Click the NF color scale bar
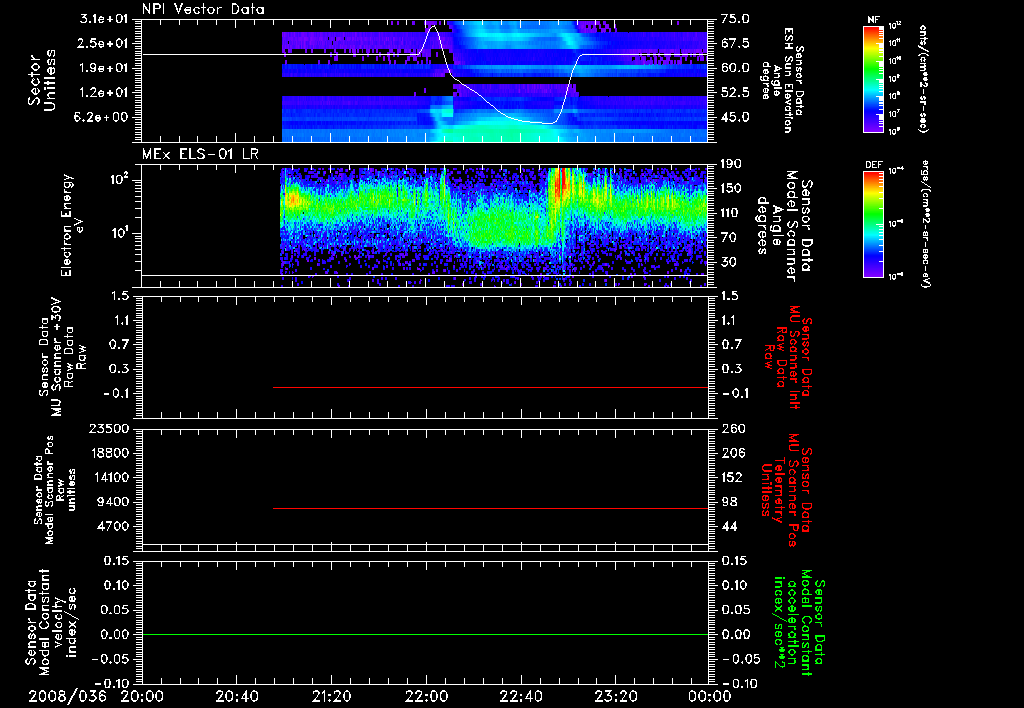Image resolution: width=1024 pixels, height=708 pixels. [874, 78]
